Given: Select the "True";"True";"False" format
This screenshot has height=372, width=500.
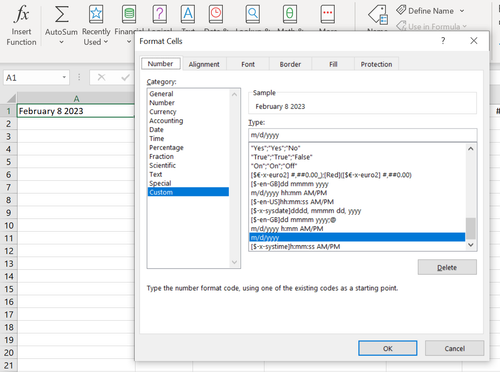Looking at the screenshot, I should click(x=357, y=157).
